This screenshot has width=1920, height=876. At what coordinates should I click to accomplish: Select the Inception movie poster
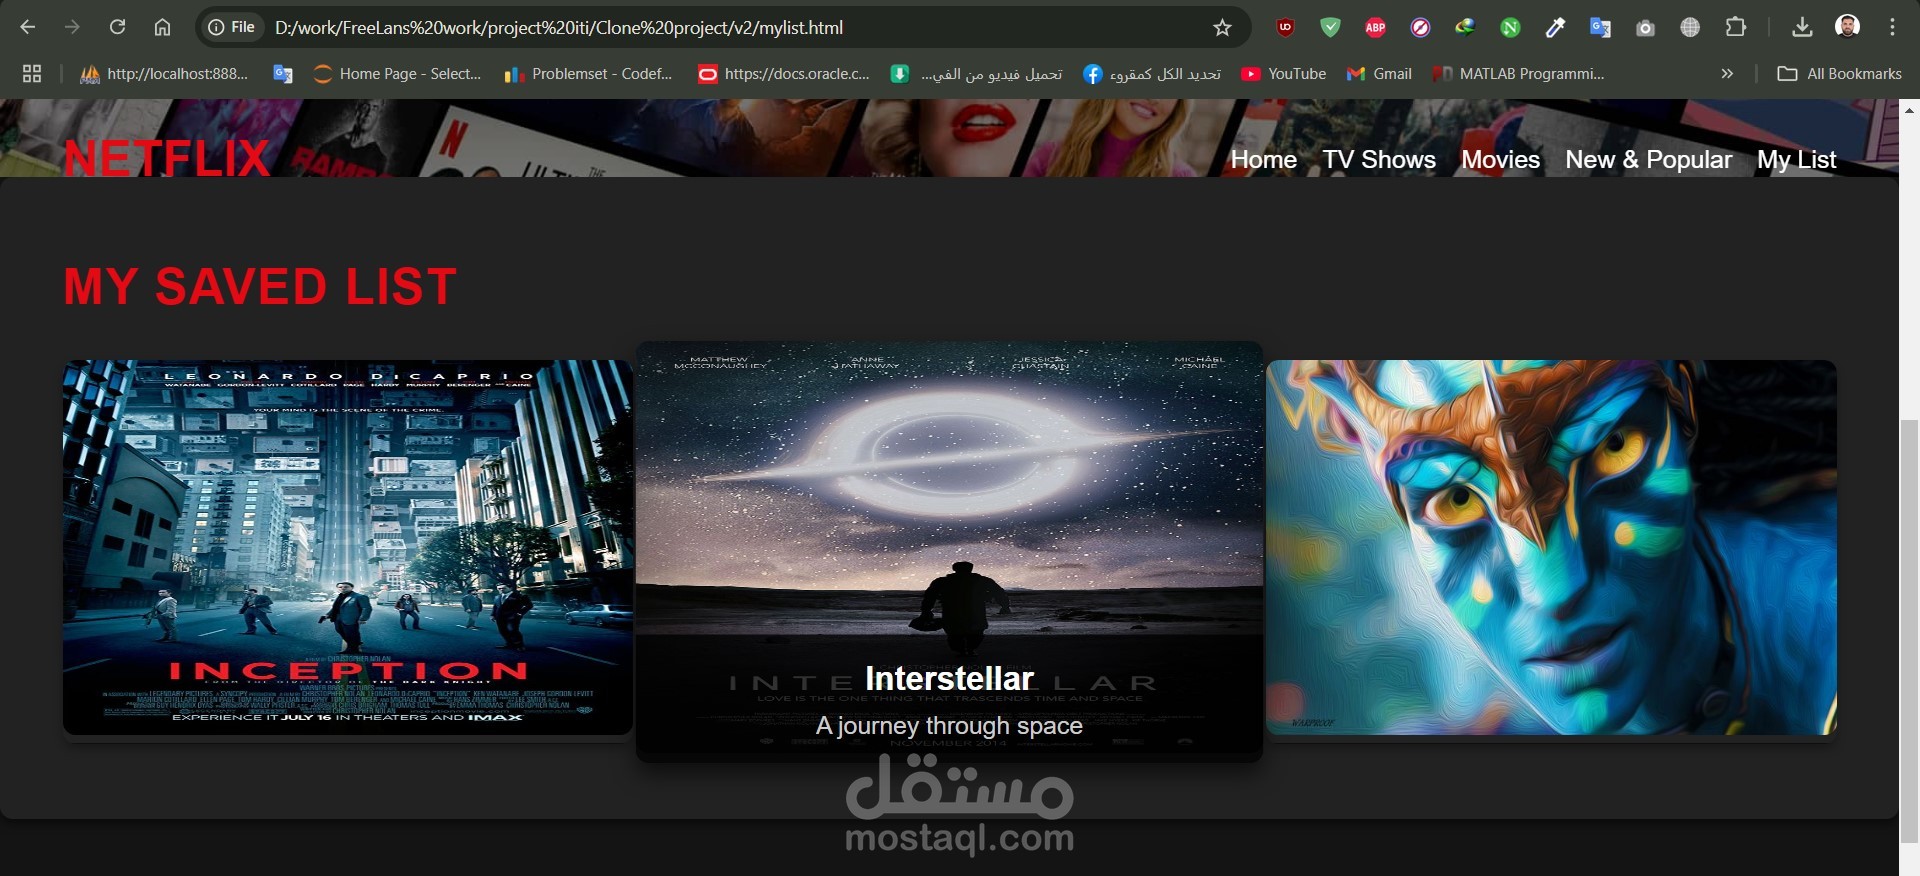pyautogui.click(x=348, y=547)
